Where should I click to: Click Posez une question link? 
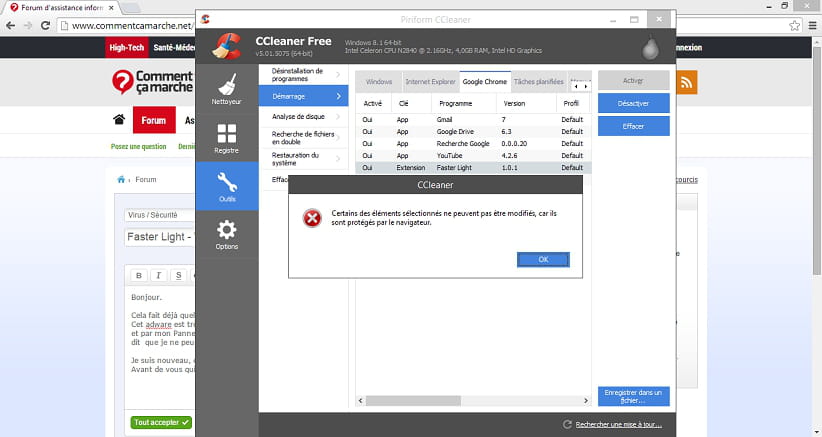(138, 147)
